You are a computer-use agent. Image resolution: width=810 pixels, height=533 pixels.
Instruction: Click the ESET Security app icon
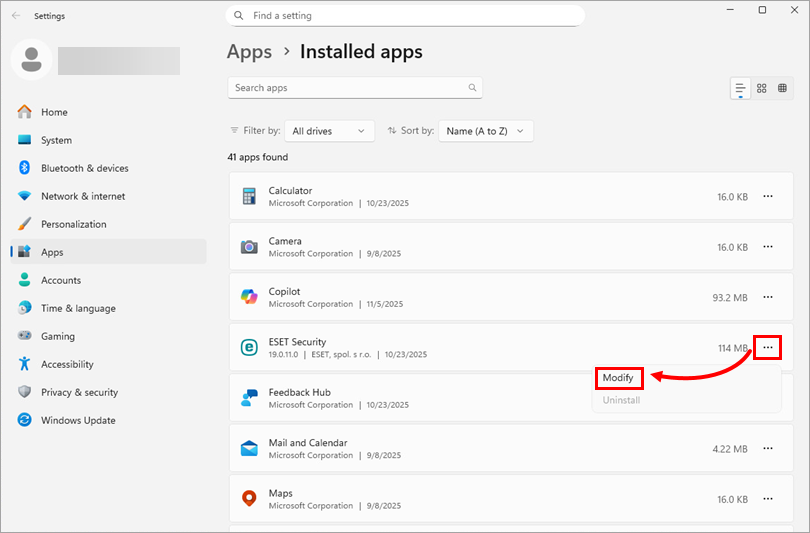click(249, 347)
